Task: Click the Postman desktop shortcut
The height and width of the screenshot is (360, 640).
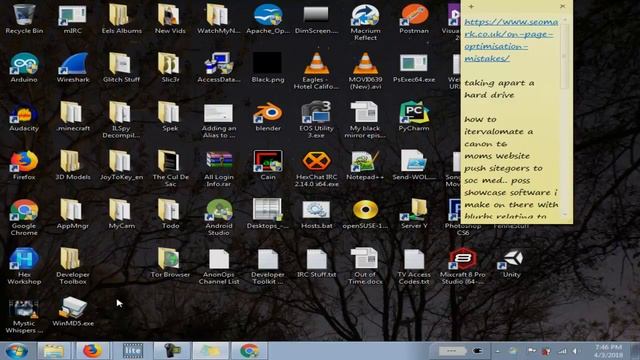Action: point(414,18)
